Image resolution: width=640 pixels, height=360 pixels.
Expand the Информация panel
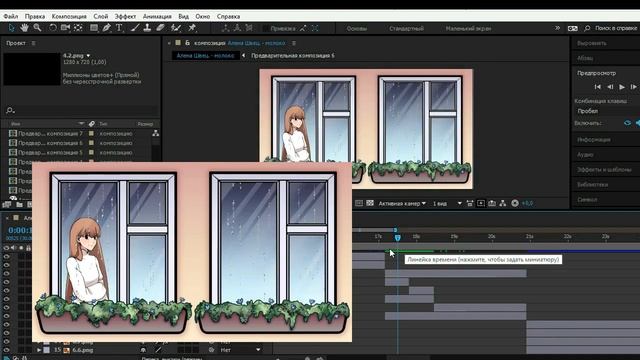594,140
